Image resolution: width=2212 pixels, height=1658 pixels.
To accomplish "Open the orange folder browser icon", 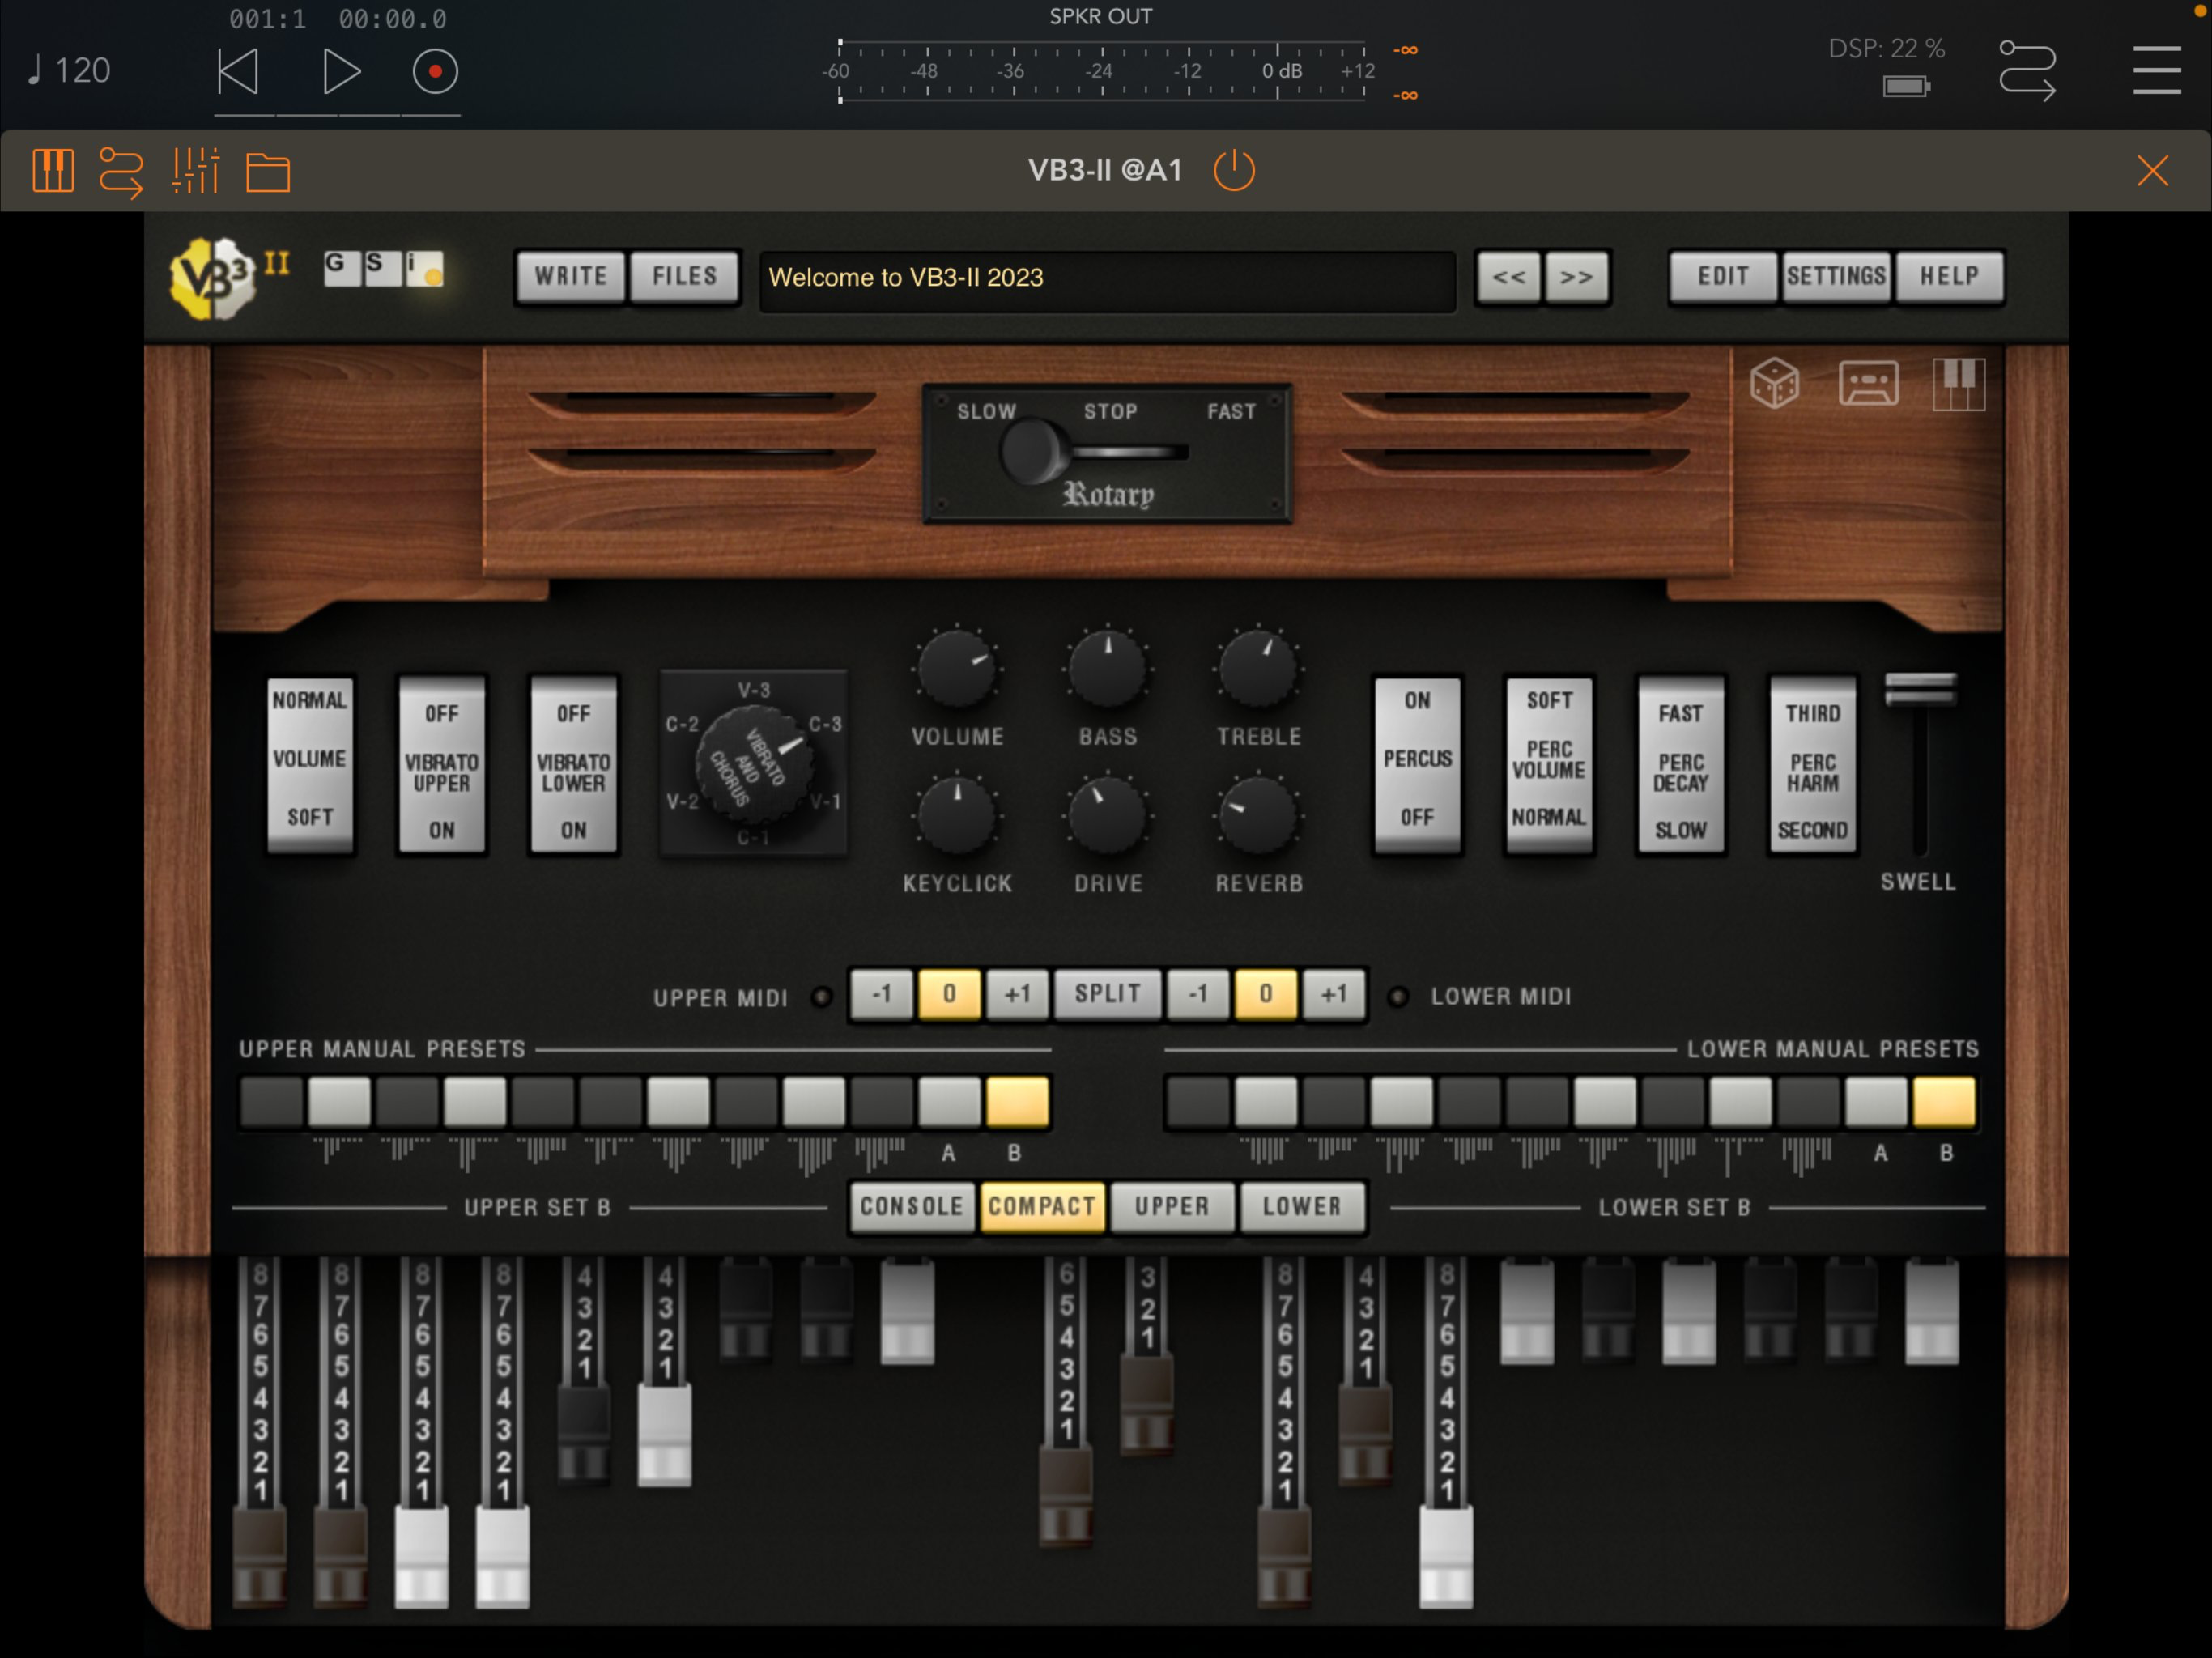I will pyautogui.click(x=268, y=172).
